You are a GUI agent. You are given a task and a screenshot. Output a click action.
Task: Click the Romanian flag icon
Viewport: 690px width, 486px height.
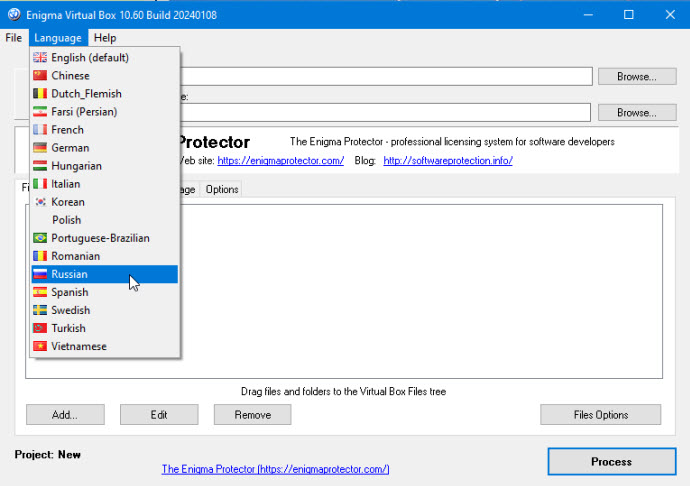(40, 256)
